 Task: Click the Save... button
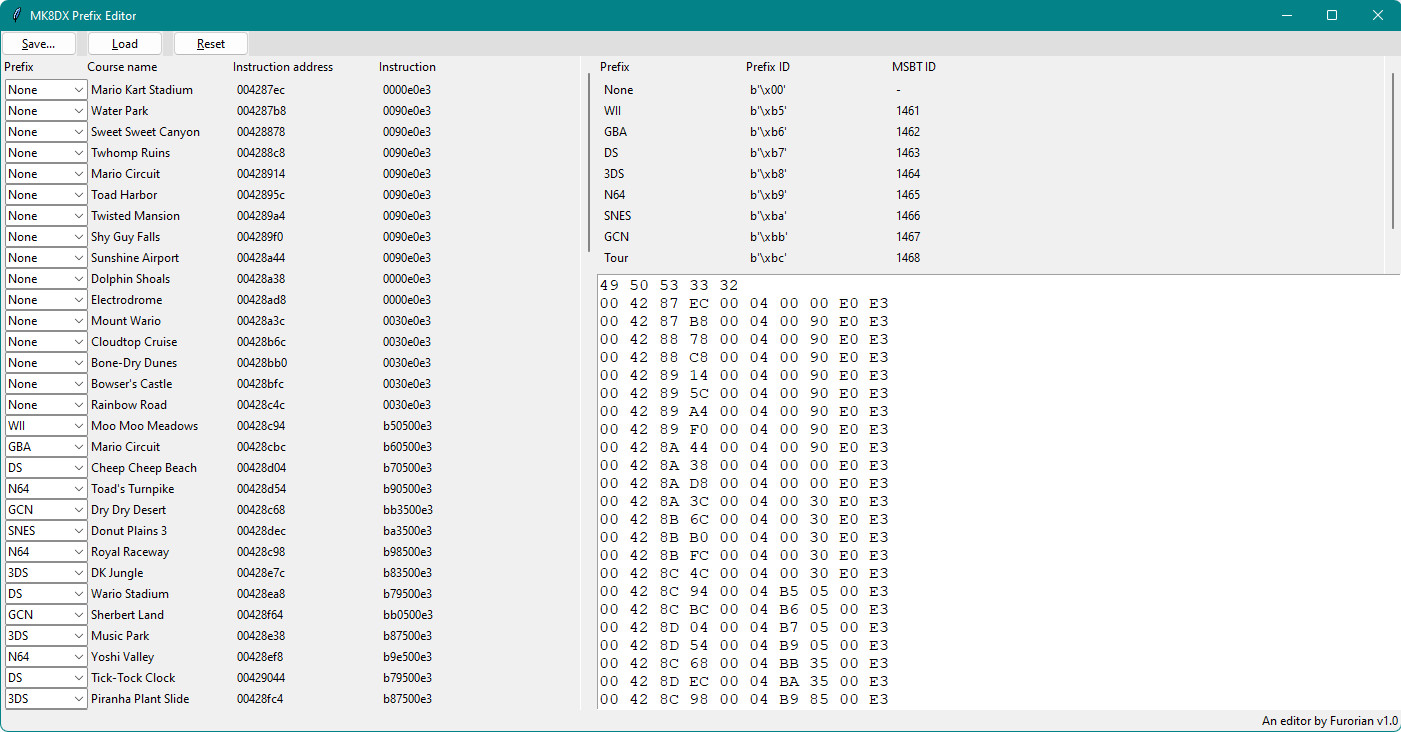[38, 44]
